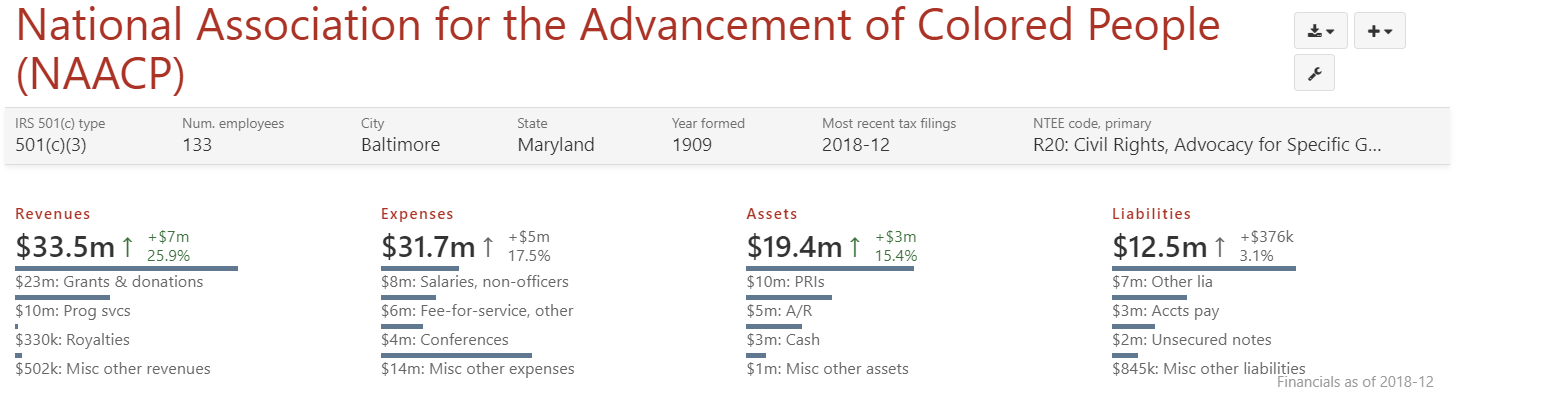Click '$23m: Grants & donations' row
Viewport: 1556px width, 406px height.
click(x=109, y=282)
